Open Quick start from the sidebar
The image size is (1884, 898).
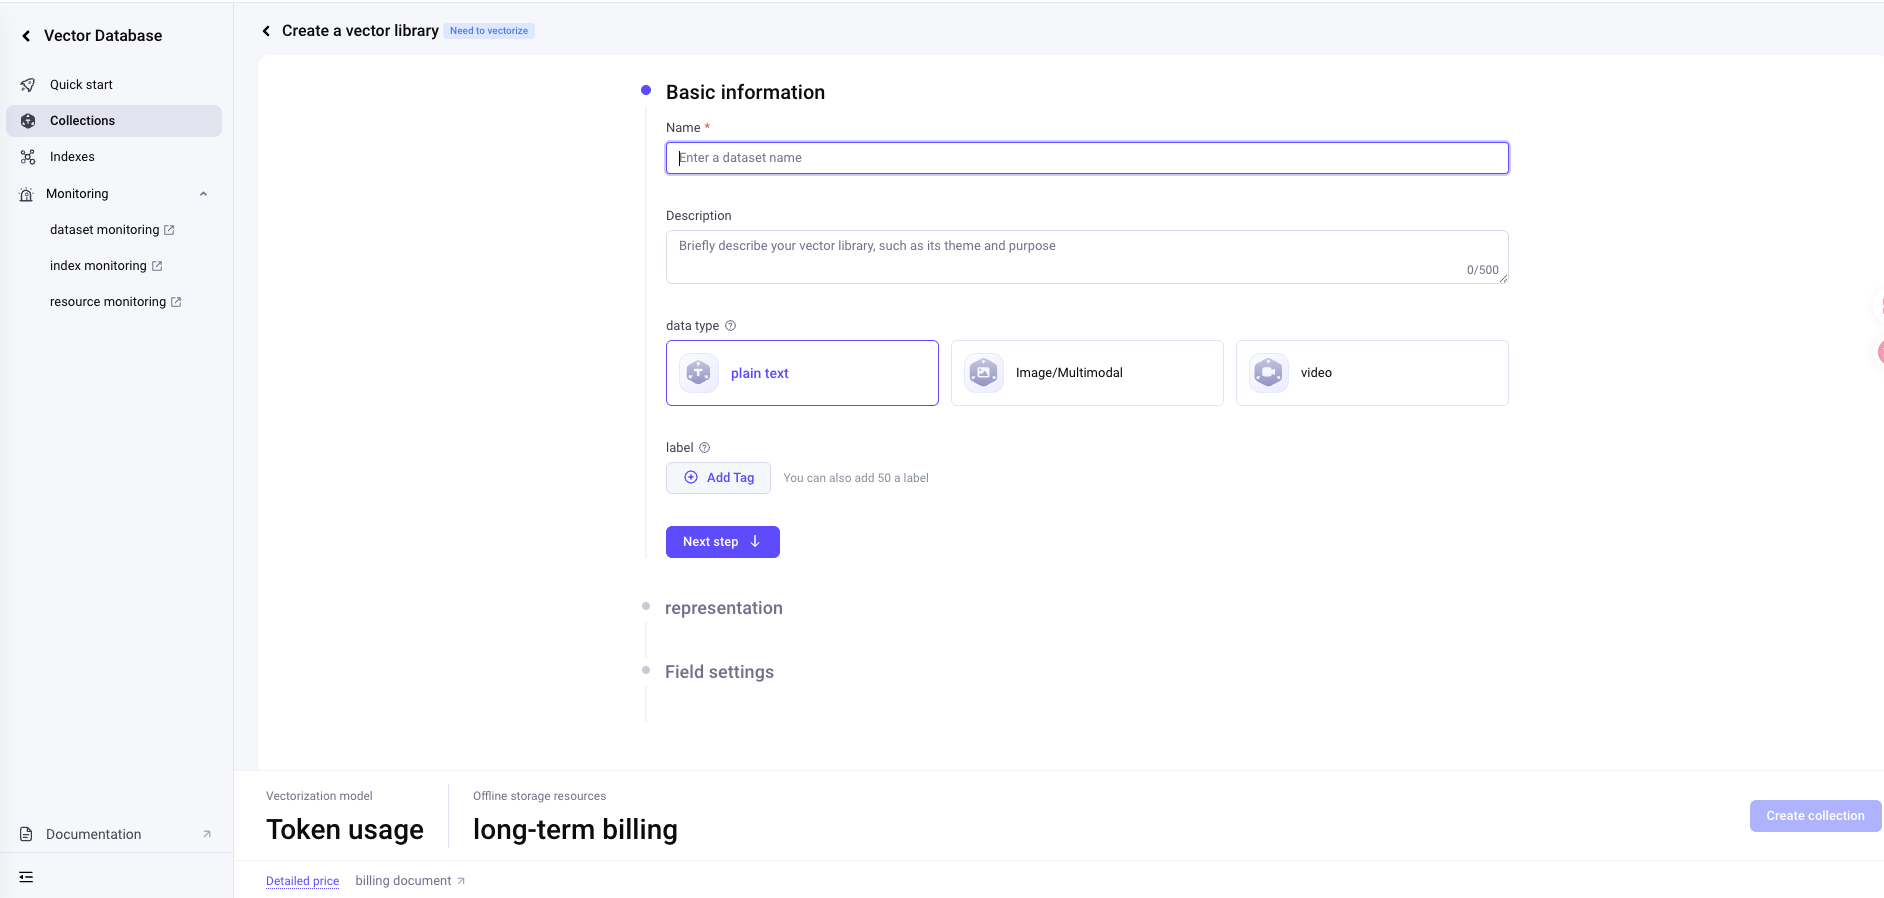point(81,85)
